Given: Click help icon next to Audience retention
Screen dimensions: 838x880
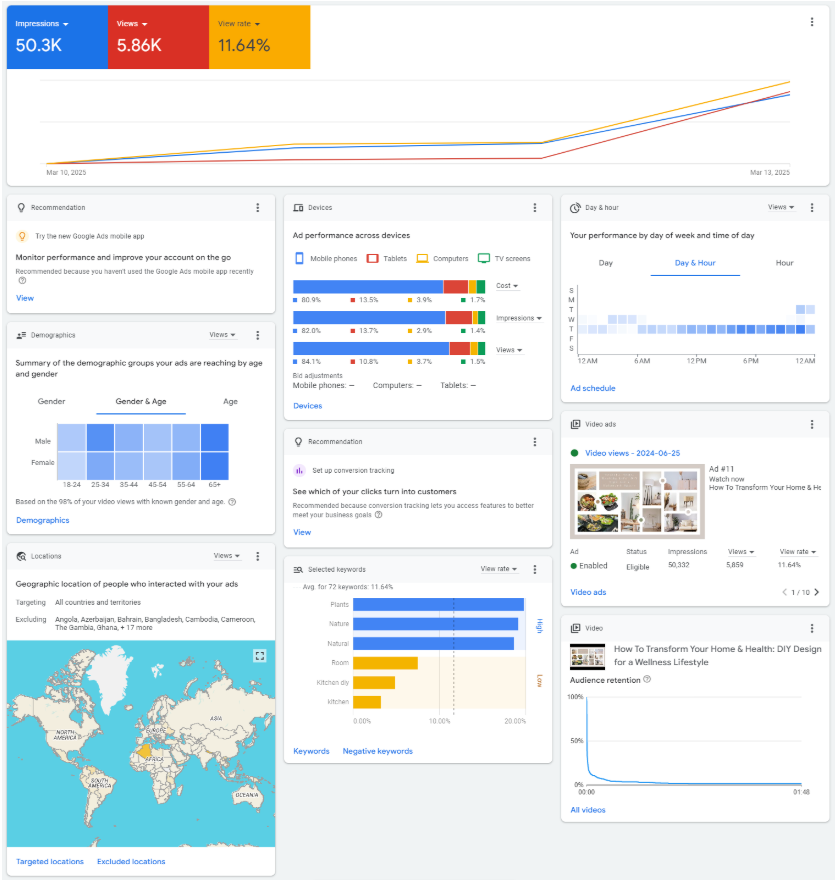Looking at the screenshot, I should (647, 680).
